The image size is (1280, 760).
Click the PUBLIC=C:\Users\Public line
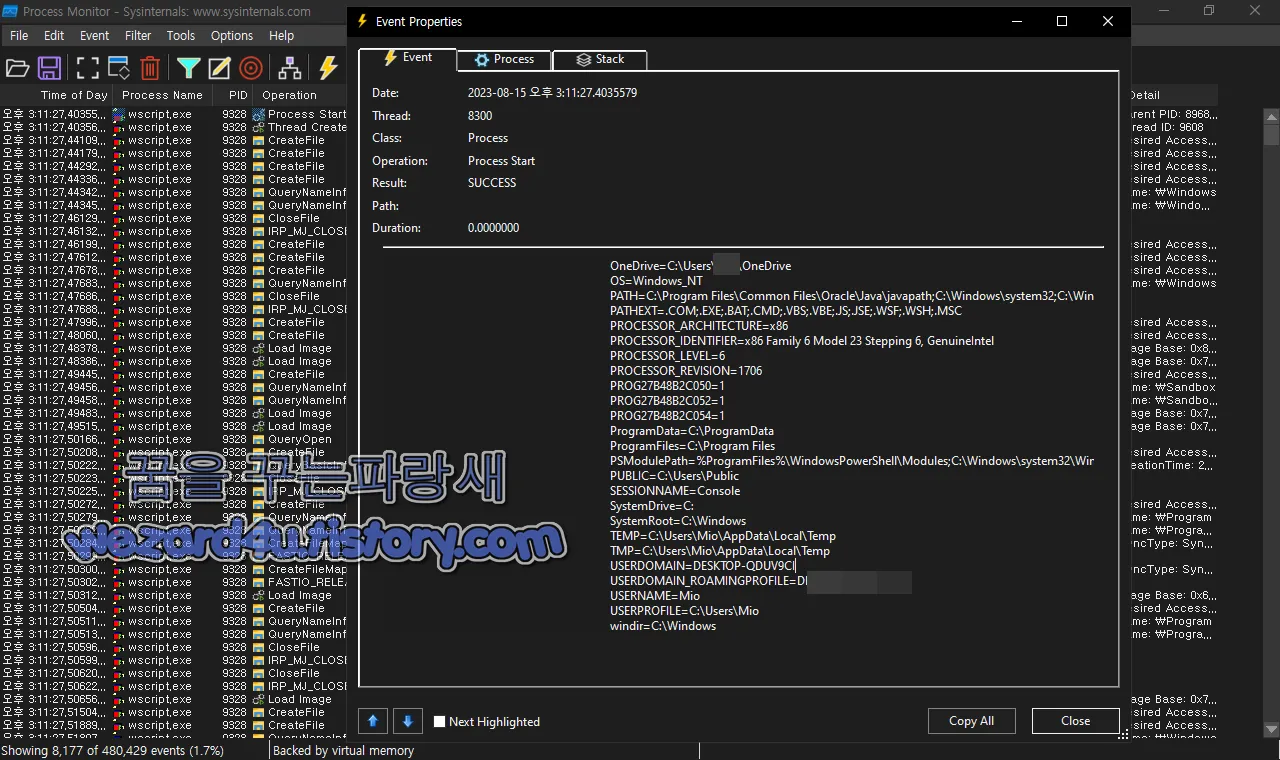[675, 476]
